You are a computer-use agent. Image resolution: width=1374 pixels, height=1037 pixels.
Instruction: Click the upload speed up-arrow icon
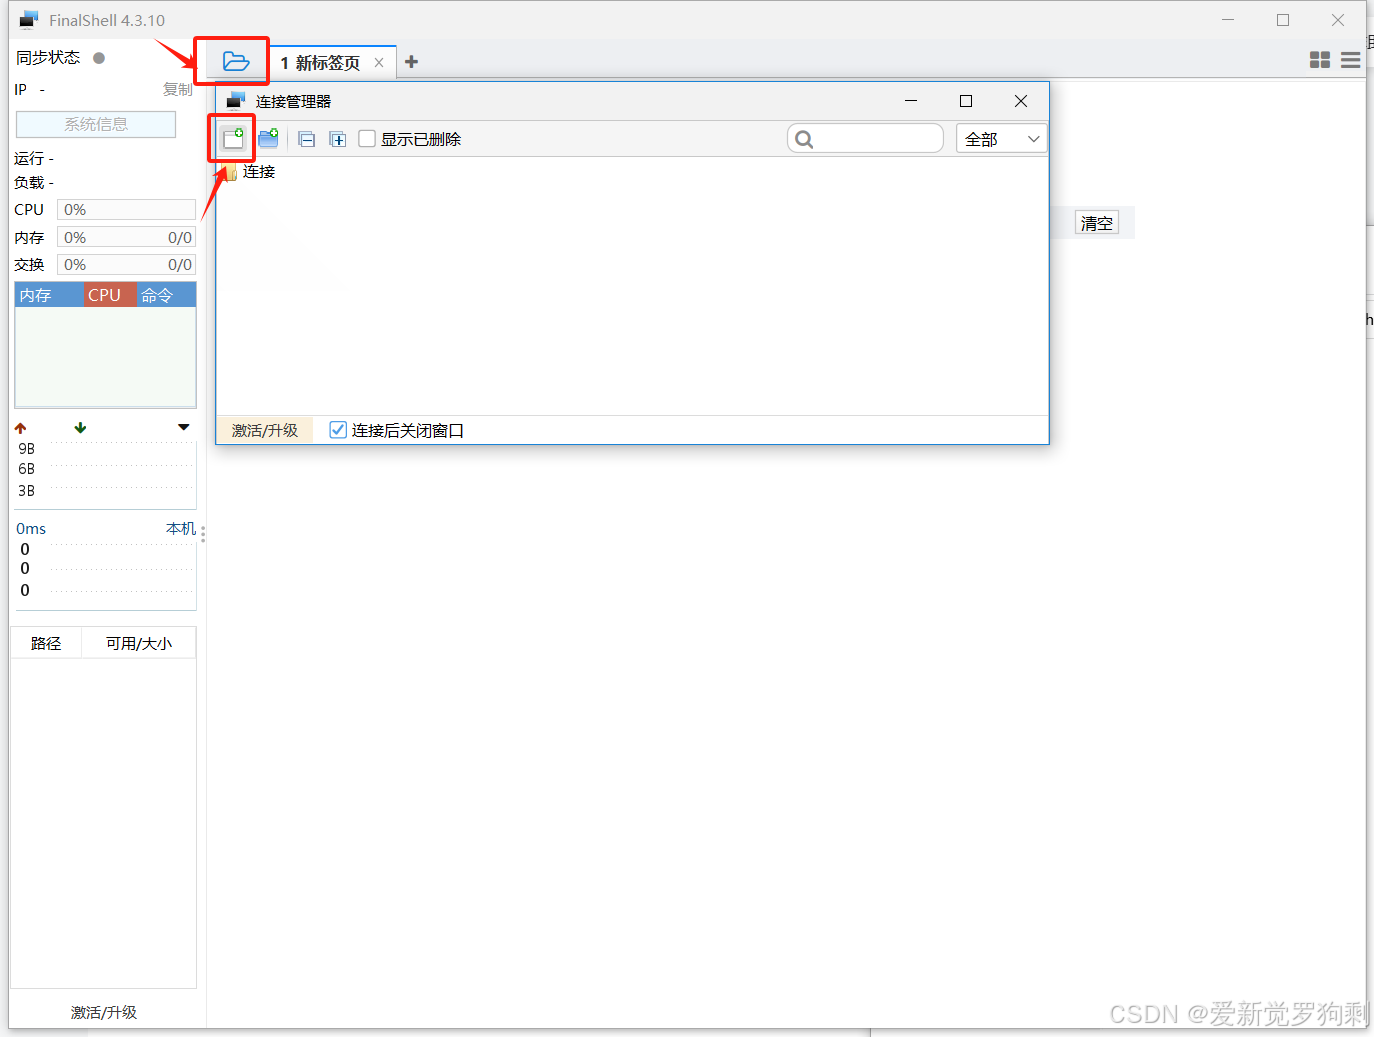point(21,428)
